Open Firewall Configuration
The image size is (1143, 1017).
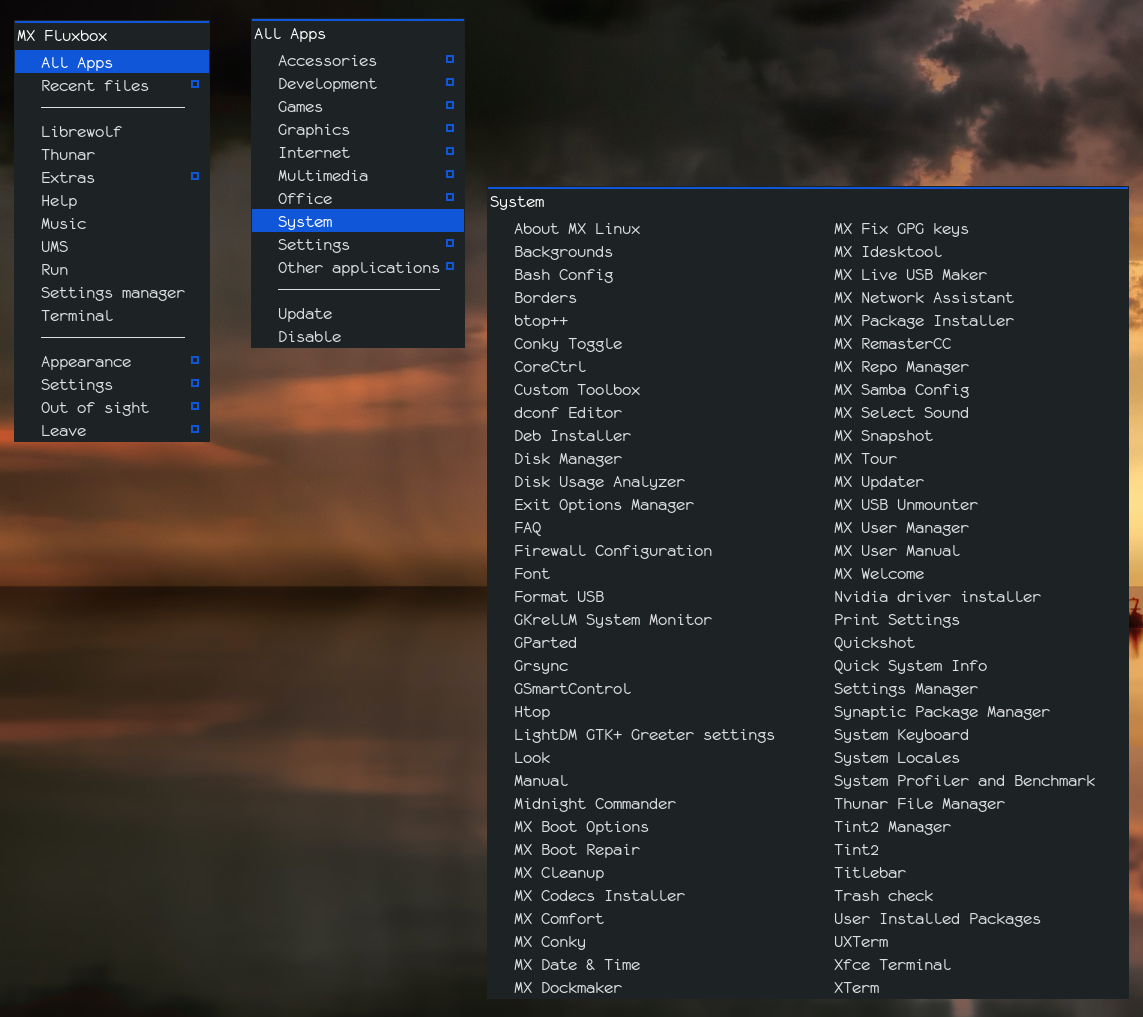point(613,550)
